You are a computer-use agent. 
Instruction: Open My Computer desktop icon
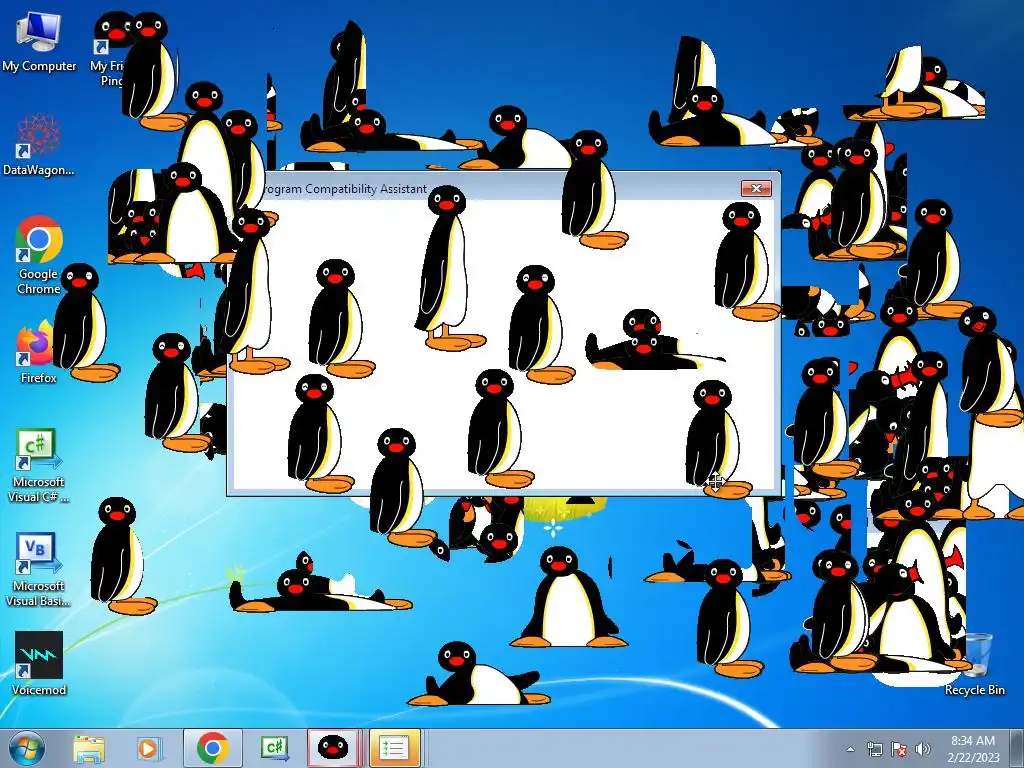(39, 40)
